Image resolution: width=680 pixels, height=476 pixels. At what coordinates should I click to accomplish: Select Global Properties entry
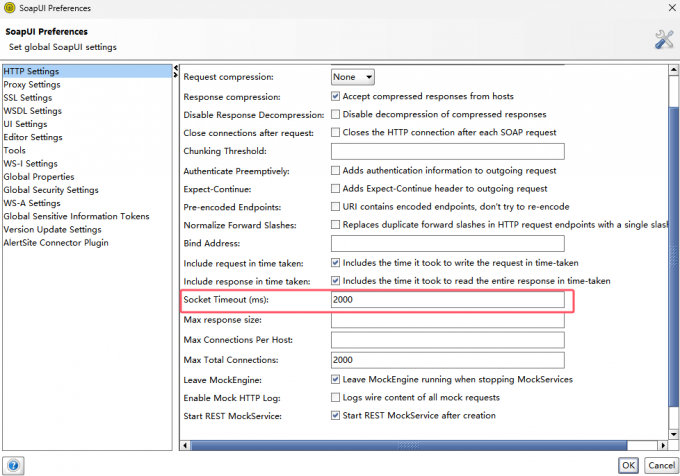pyautogui.click(x=87, y=177)
